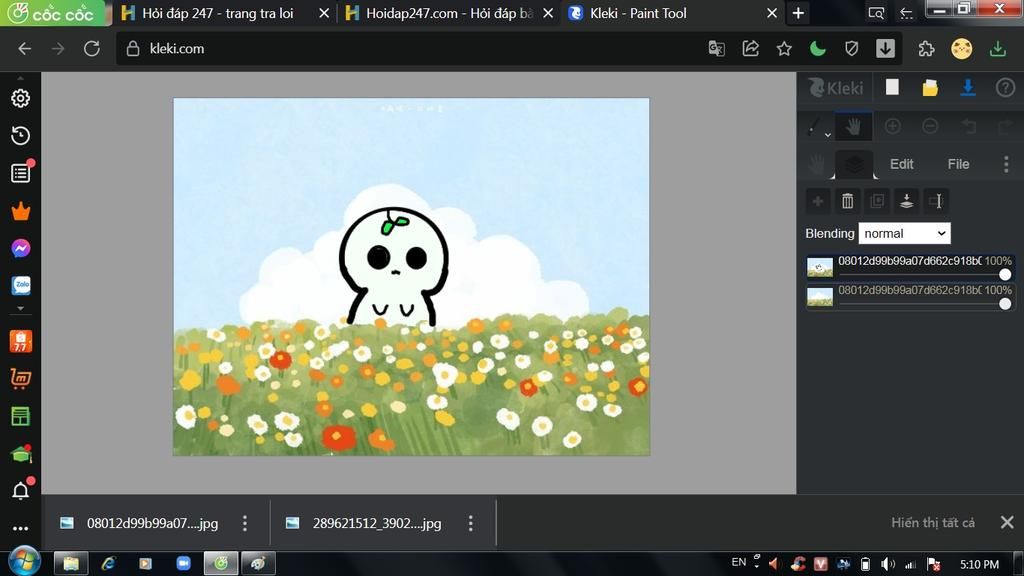The height and width of the screenshot is (576, 1024).
Task: Open the import image folder icon
Action: (930, 88)
